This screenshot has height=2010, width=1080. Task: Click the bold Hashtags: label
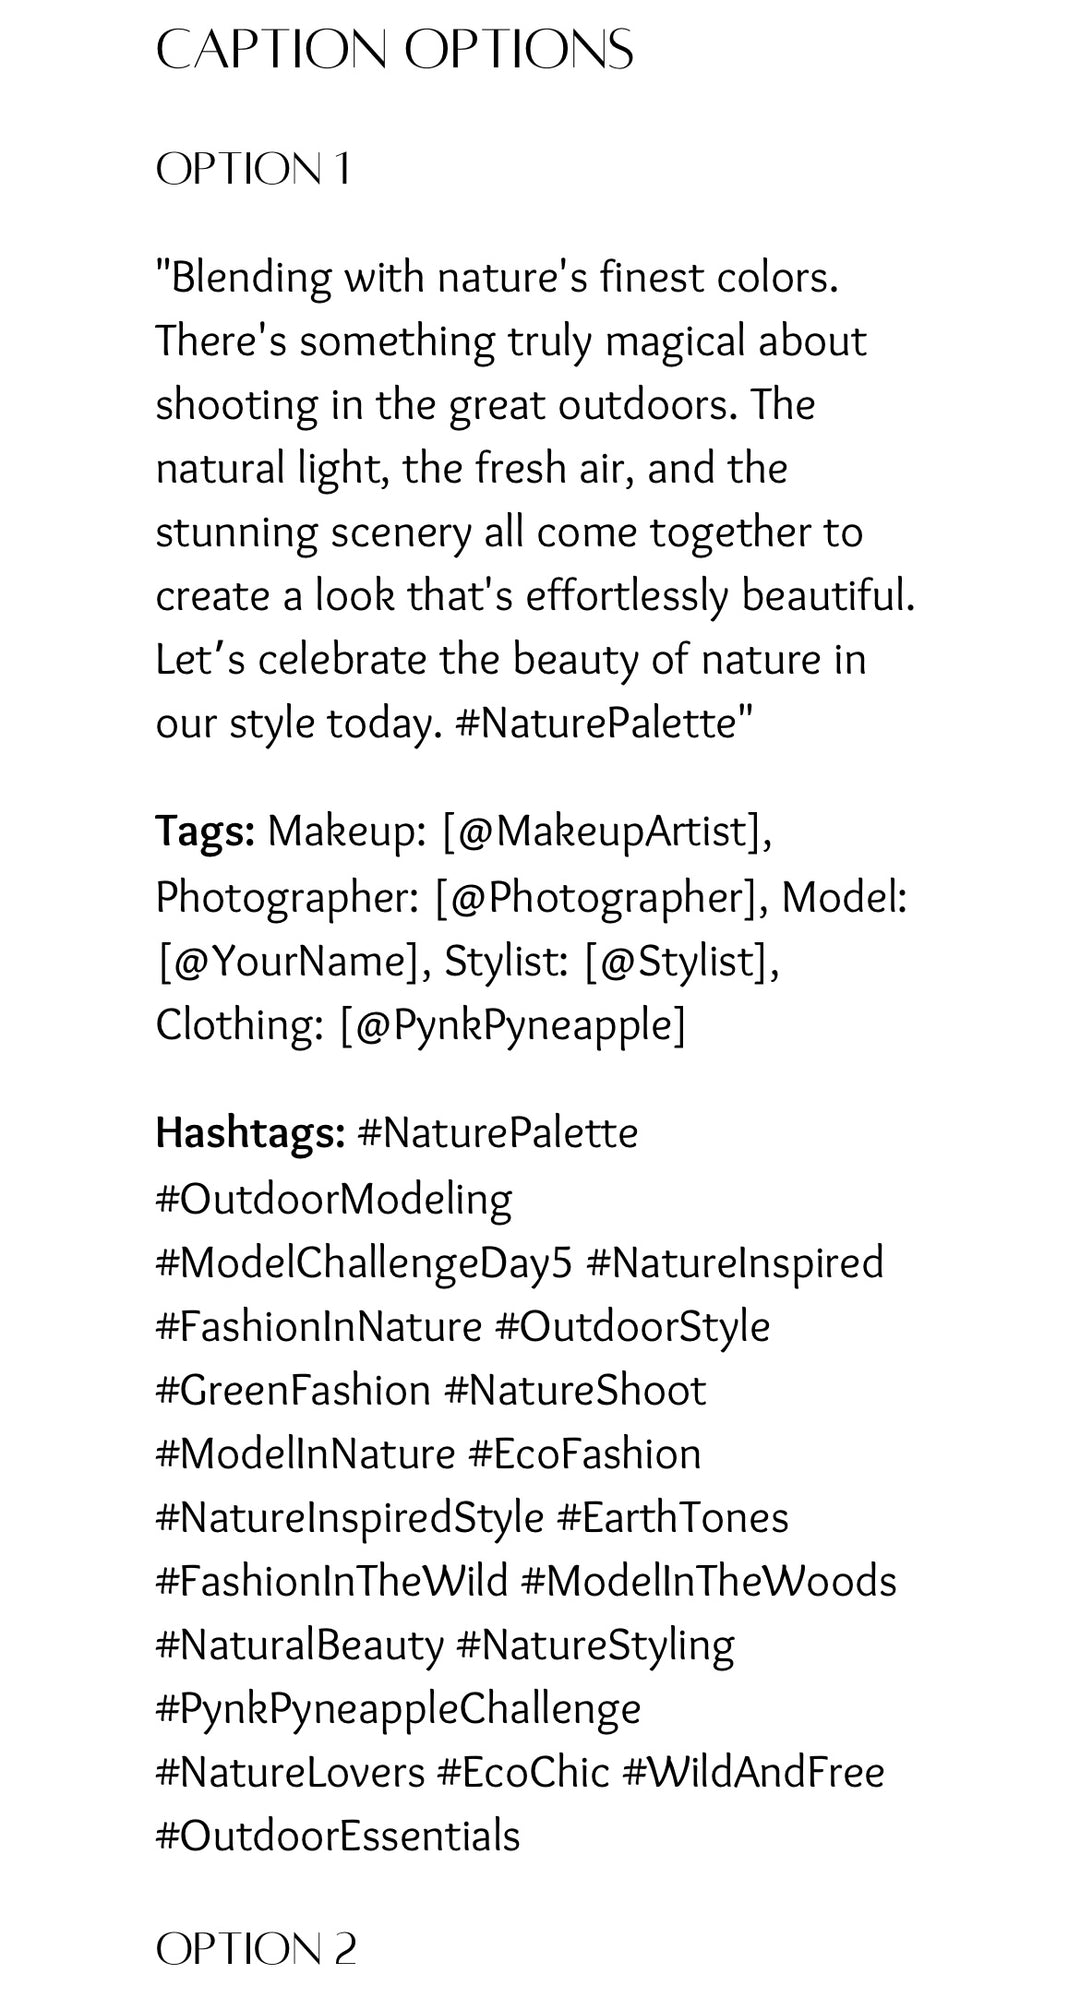(x=250, y=1133)
